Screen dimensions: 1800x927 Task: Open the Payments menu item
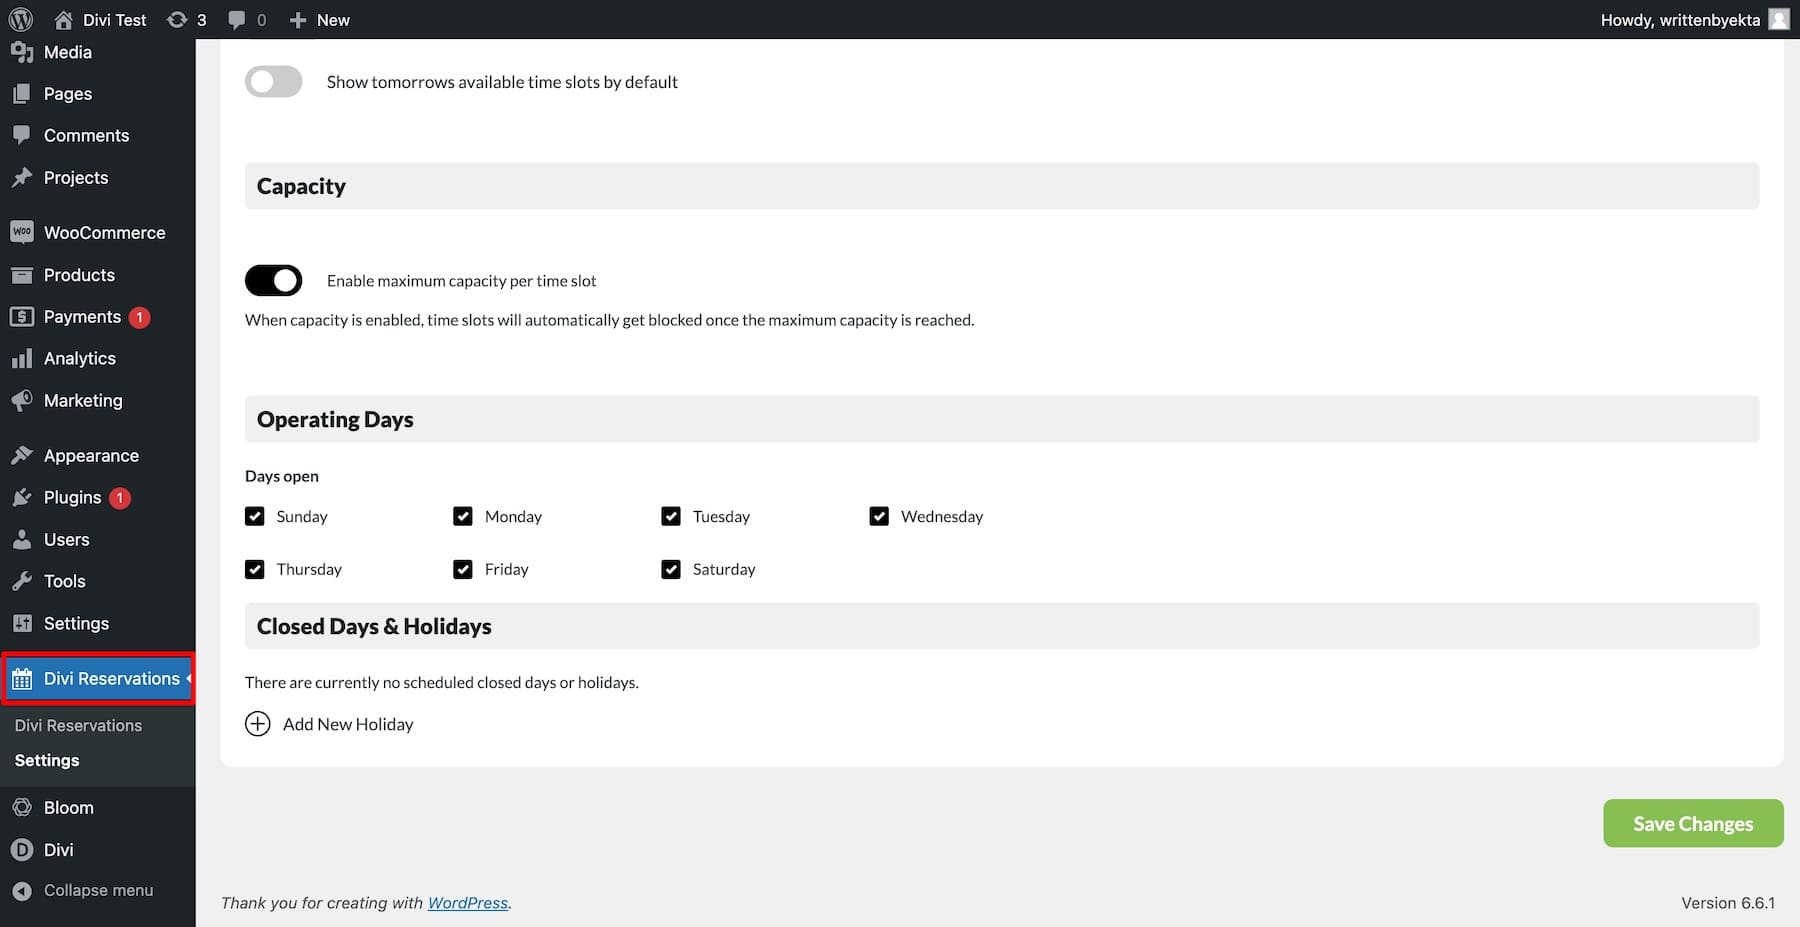click(82, 316)
